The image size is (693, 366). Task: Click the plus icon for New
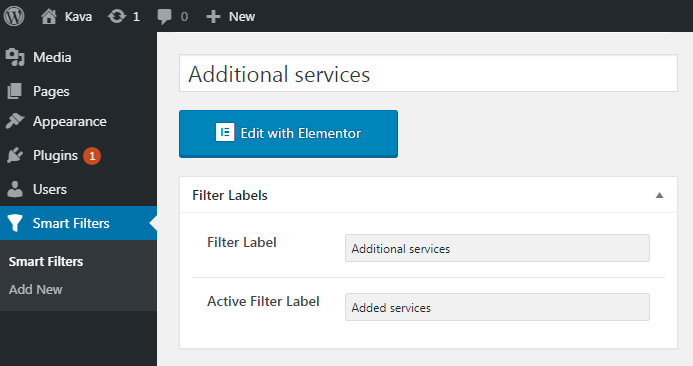point(213,17)
